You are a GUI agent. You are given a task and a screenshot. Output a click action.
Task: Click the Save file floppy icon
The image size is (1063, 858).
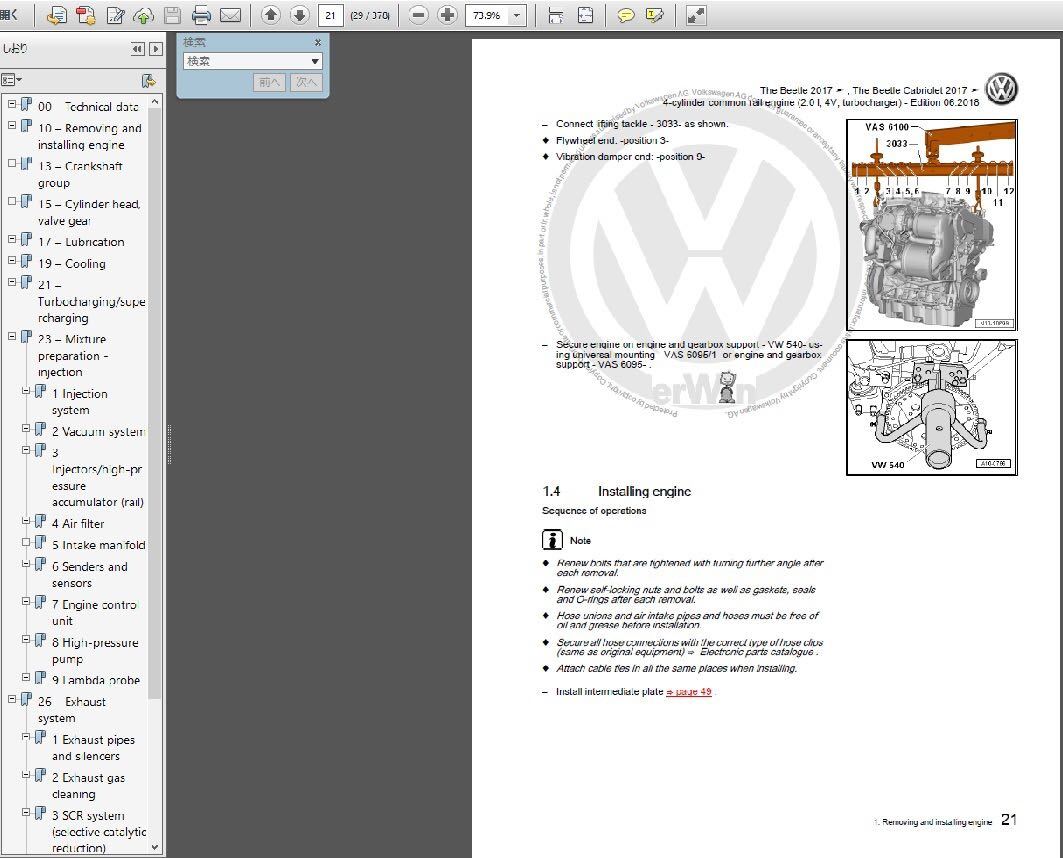pos(172,15)
